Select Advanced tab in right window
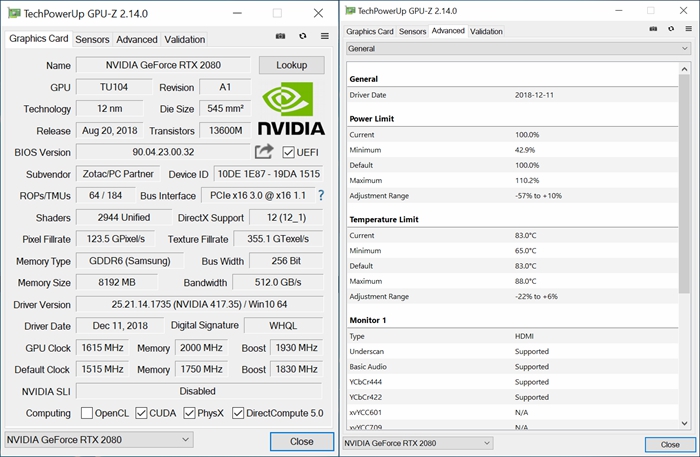Image resolution: width=700 pixels, height=457 pixels. (448, 31)
